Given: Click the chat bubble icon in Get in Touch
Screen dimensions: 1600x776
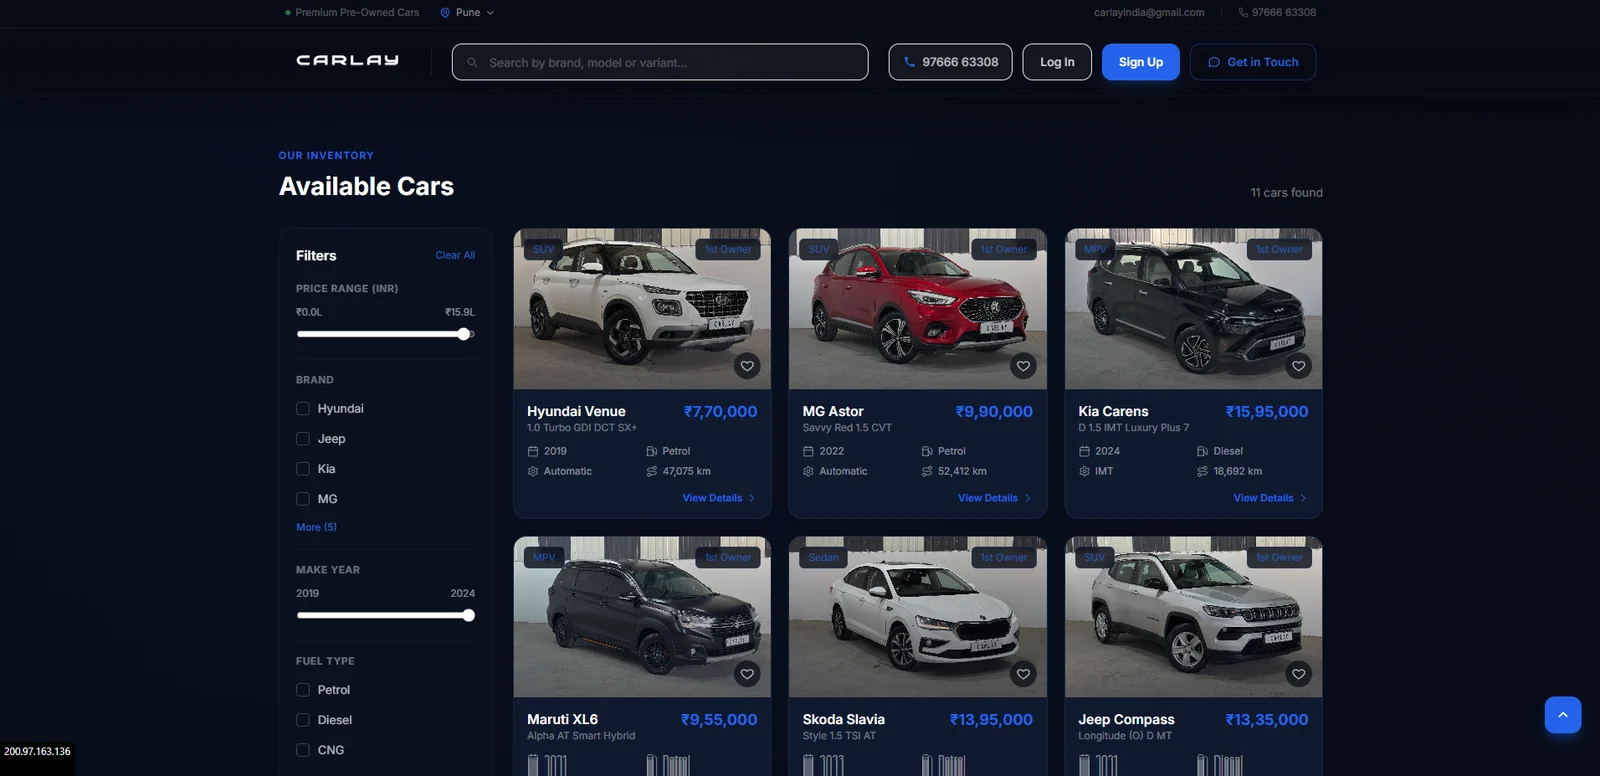Looking at the screenshot, I should coord(1214,62).
